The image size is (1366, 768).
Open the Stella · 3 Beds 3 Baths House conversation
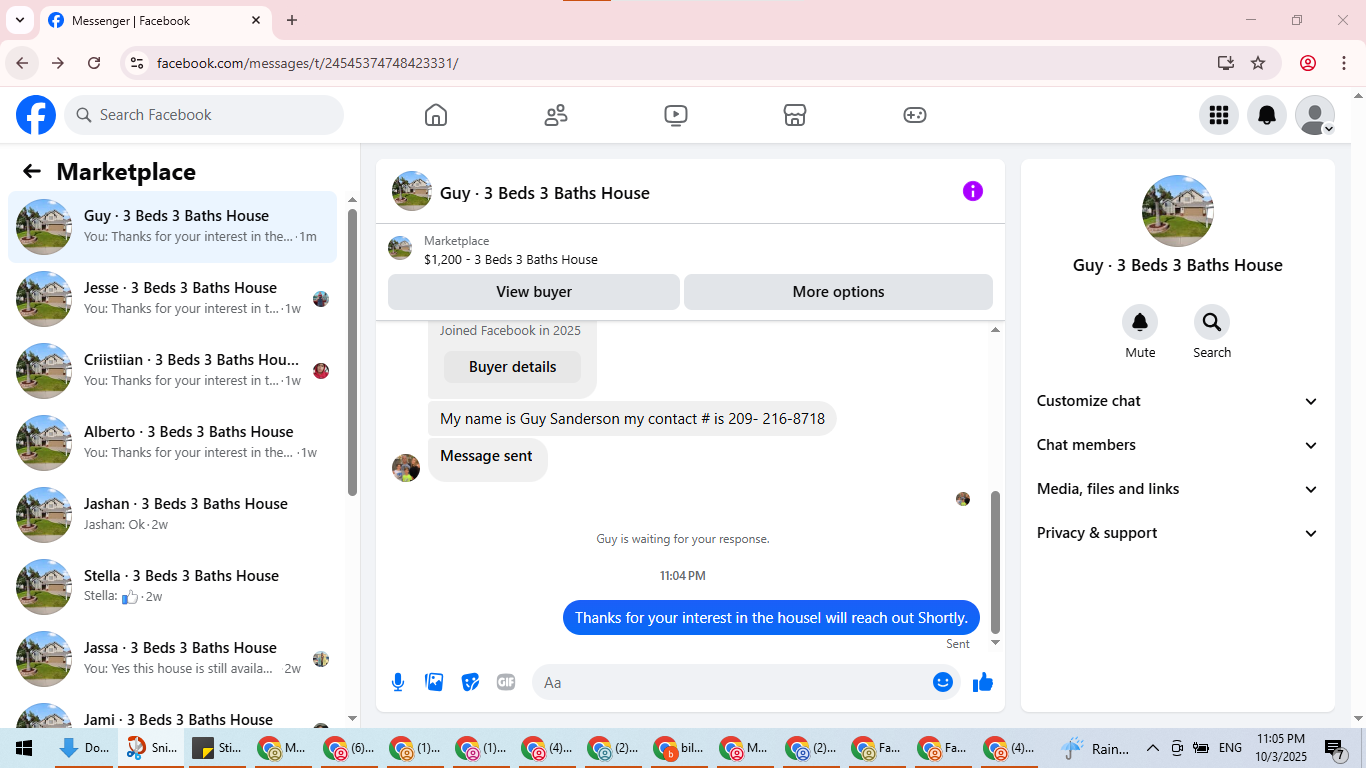[x=173, y=587]
